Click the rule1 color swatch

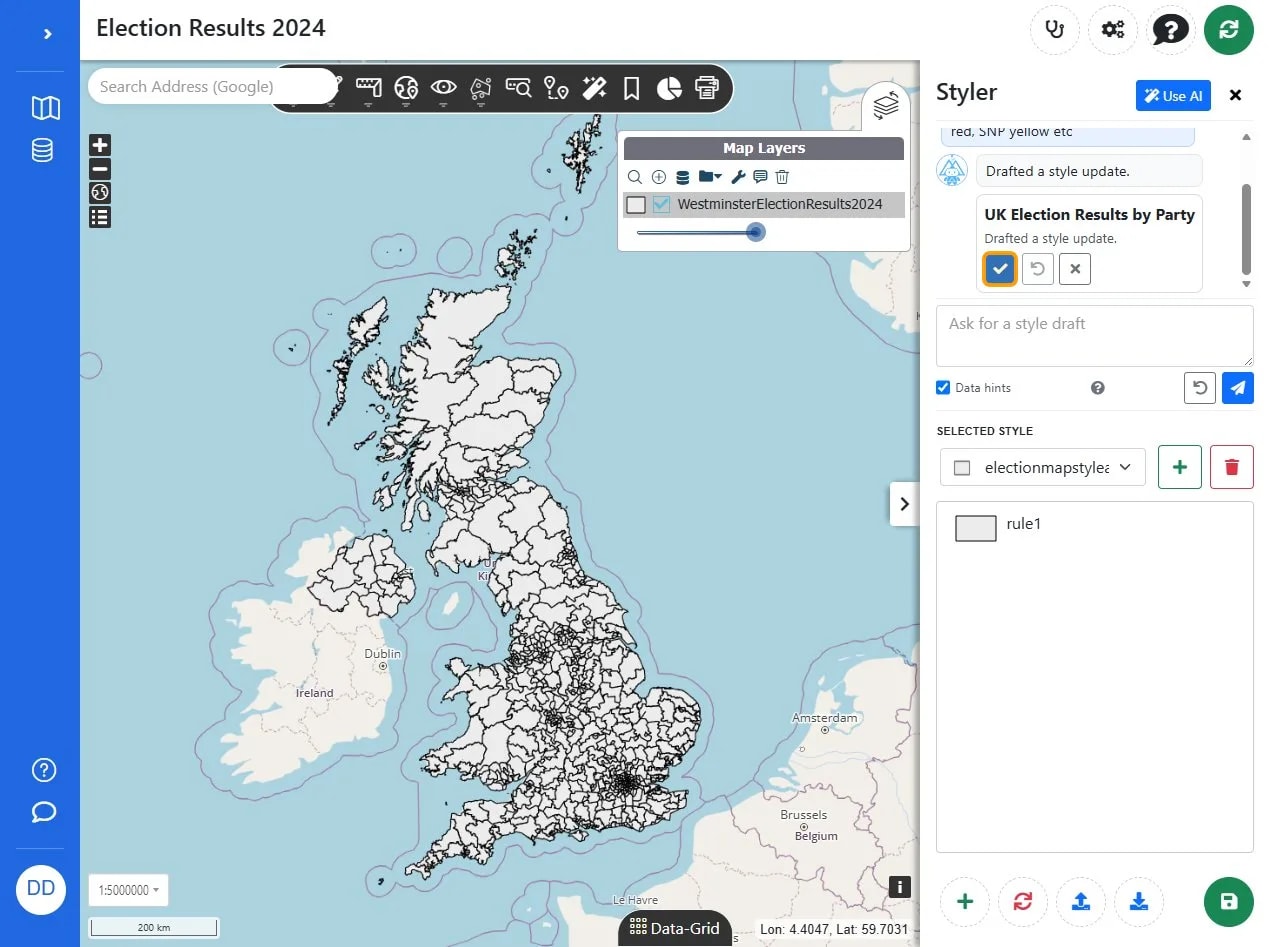(x=976, y=528)
